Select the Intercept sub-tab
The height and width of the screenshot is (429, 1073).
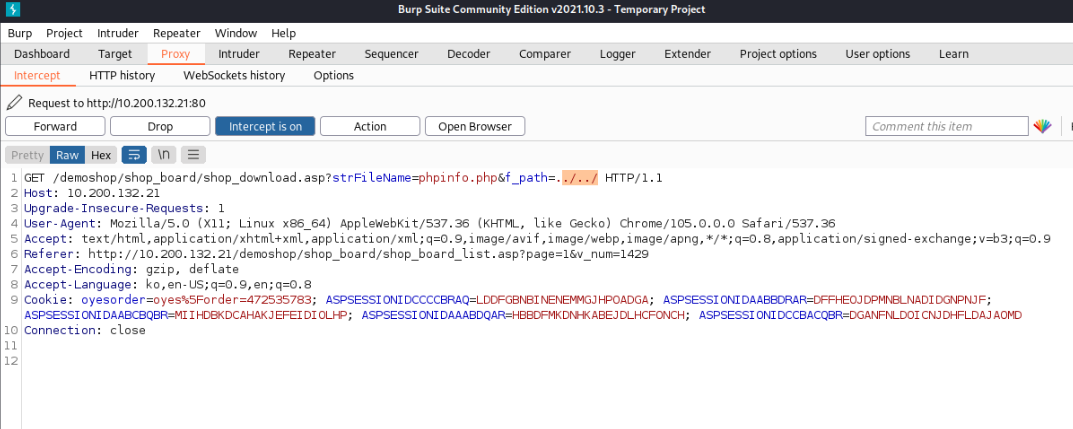point(37,75)
